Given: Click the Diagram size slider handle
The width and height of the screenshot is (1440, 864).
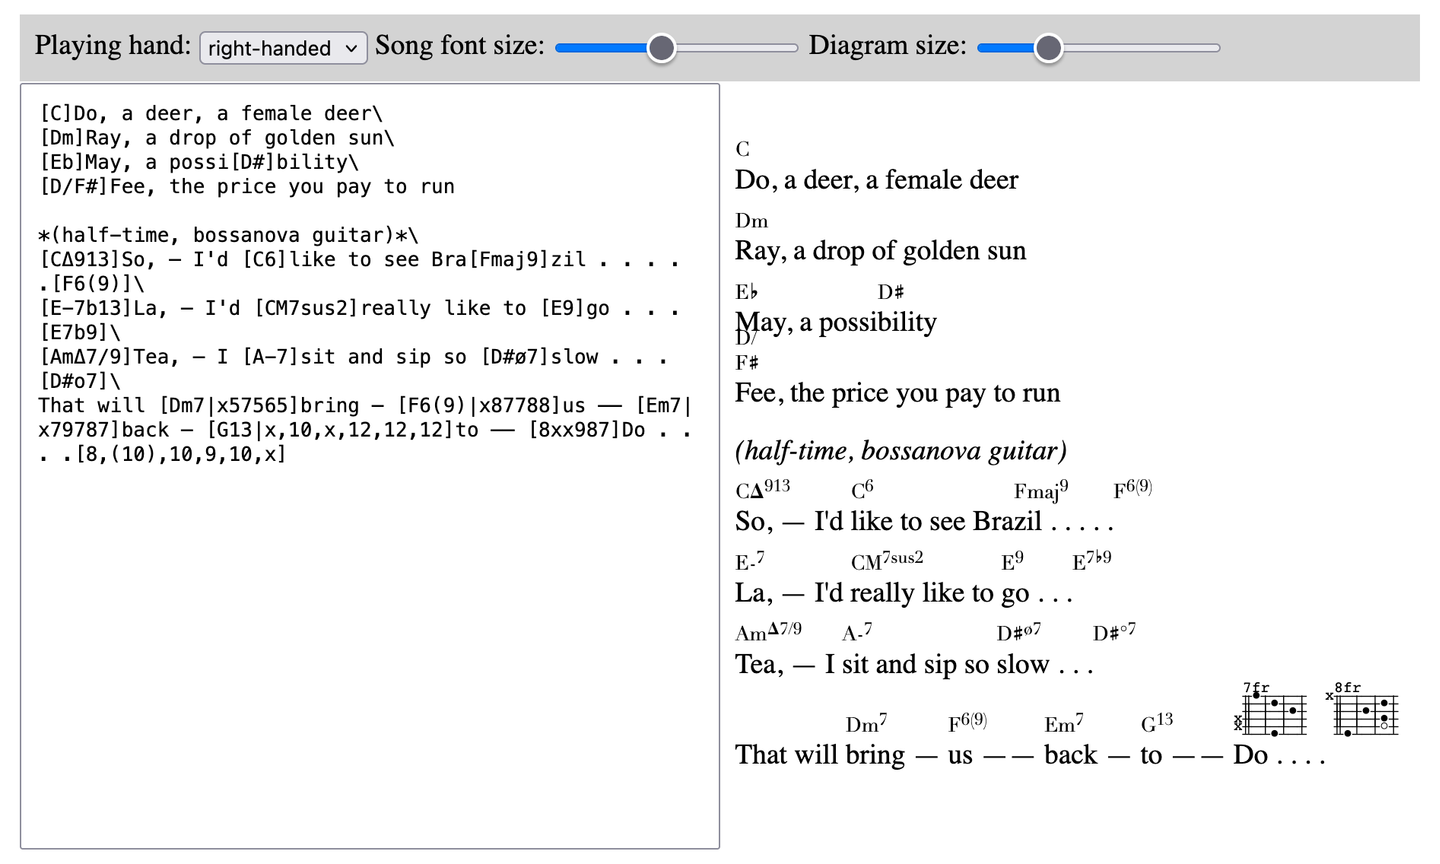Looking at the screenshot, I should [x=1048, y=47].
